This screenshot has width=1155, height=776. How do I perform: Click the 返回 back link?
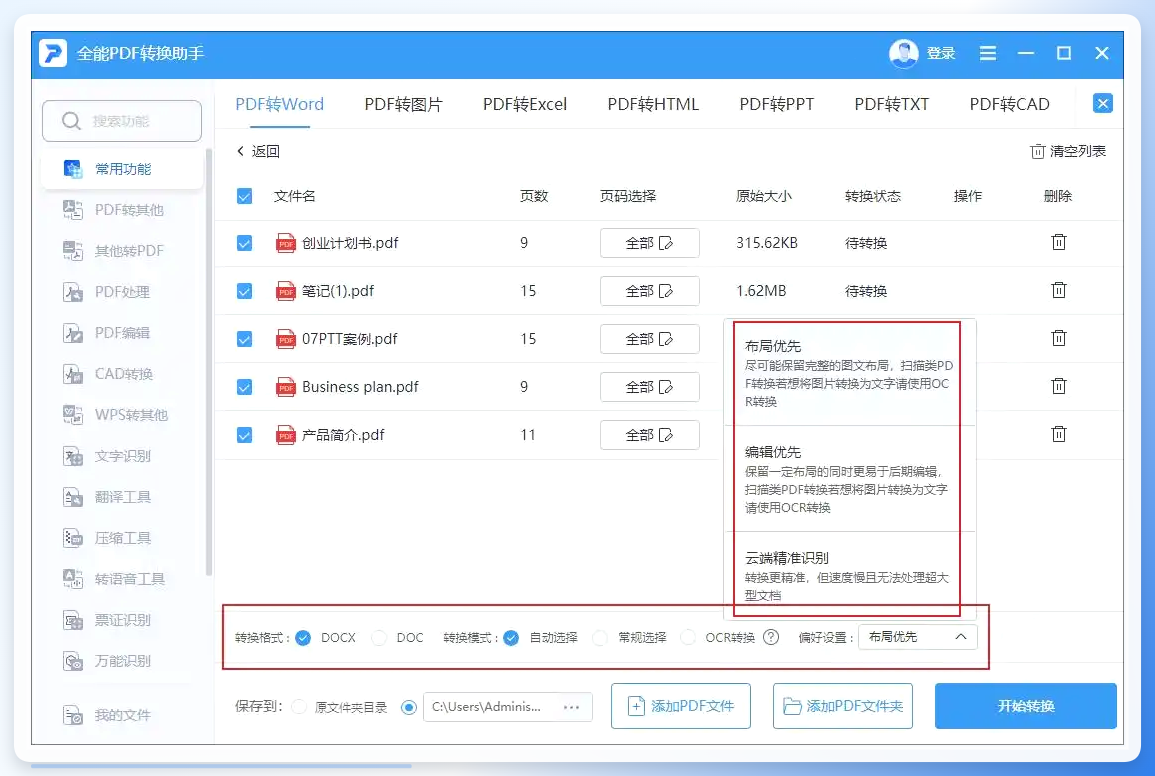pyautogui.click(x=258, y=151)
